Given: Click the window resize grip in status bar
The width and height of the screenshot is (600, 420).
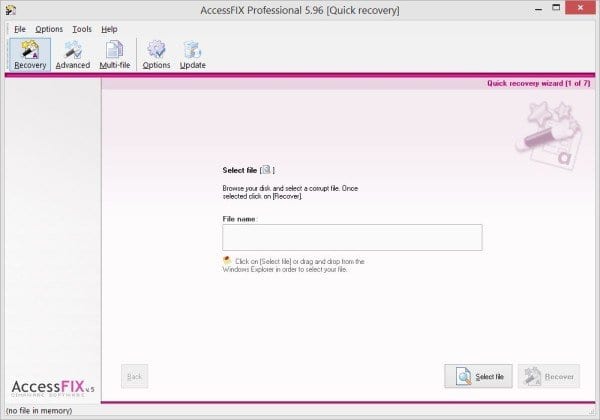Looking at the screenshot, I should pos(592,412).
